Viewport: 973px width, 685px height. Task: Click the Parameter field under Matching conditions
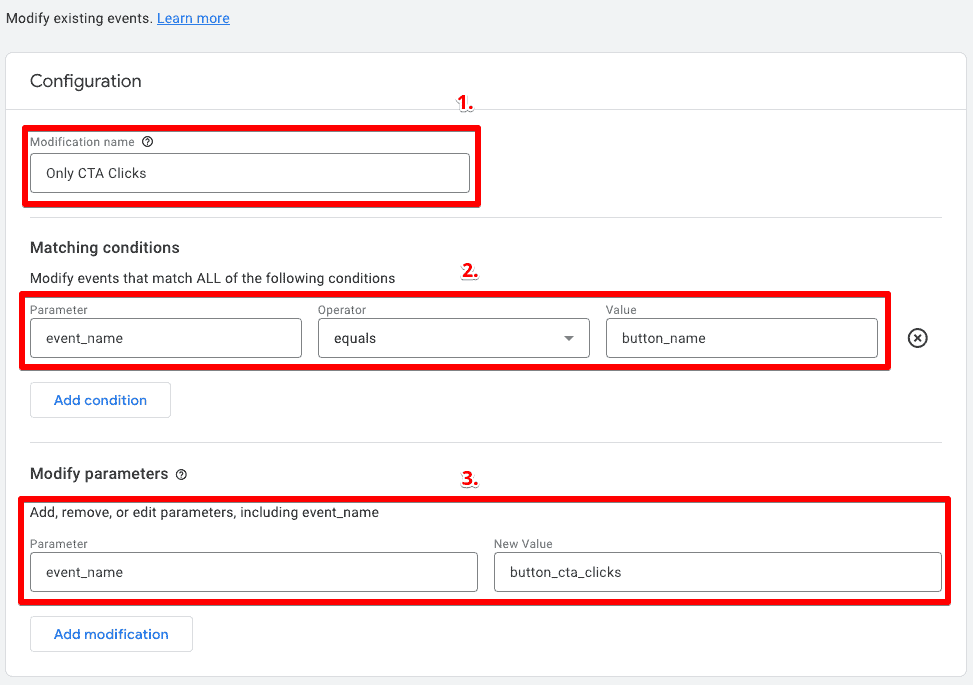tap(165, 338)
